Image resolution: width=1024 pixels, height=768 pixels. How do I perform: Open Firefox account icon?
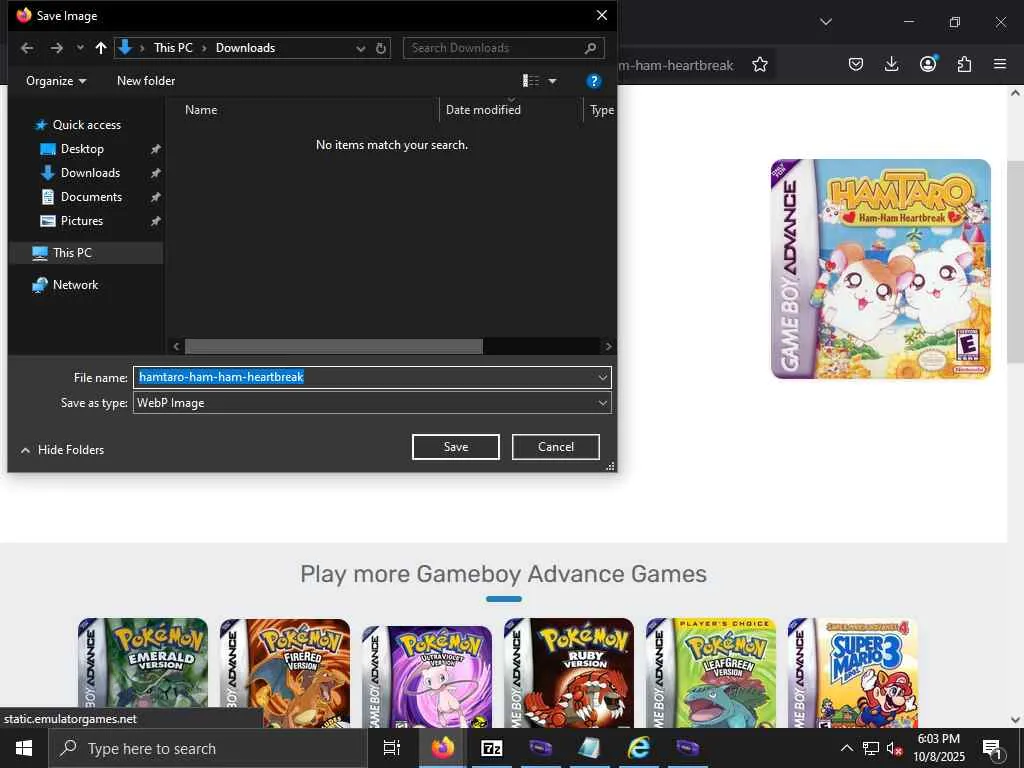928,63
